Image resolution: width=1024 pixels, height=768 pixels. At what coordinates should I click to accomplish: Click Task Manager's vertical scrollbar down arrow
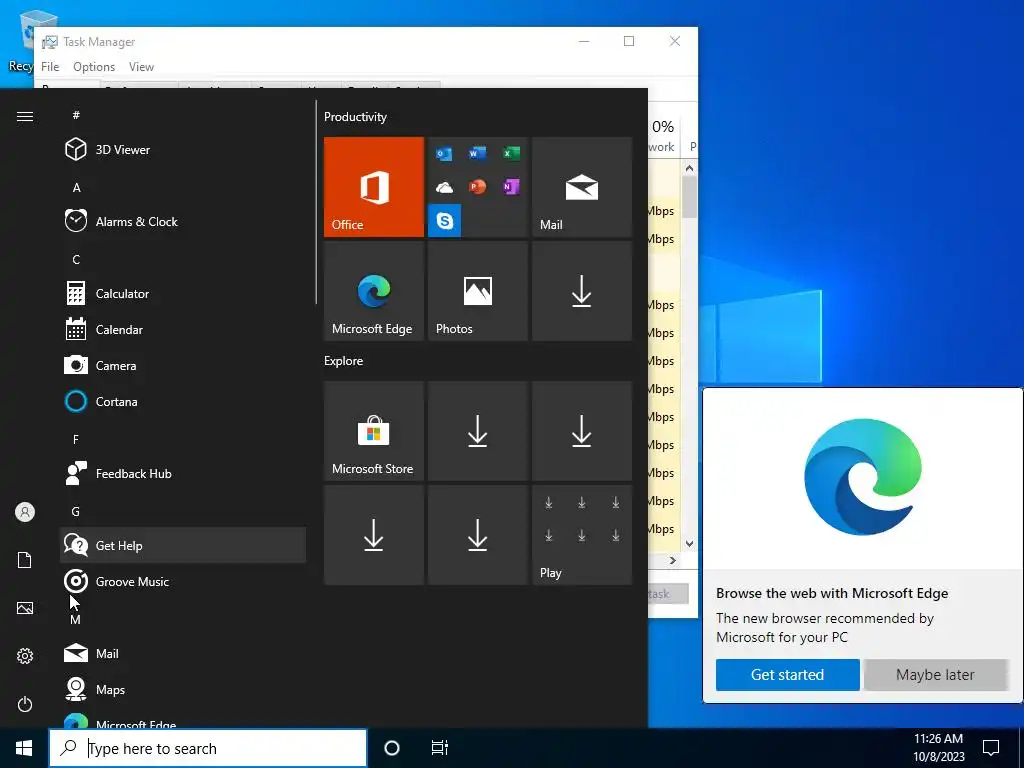[x=690, y=543]
